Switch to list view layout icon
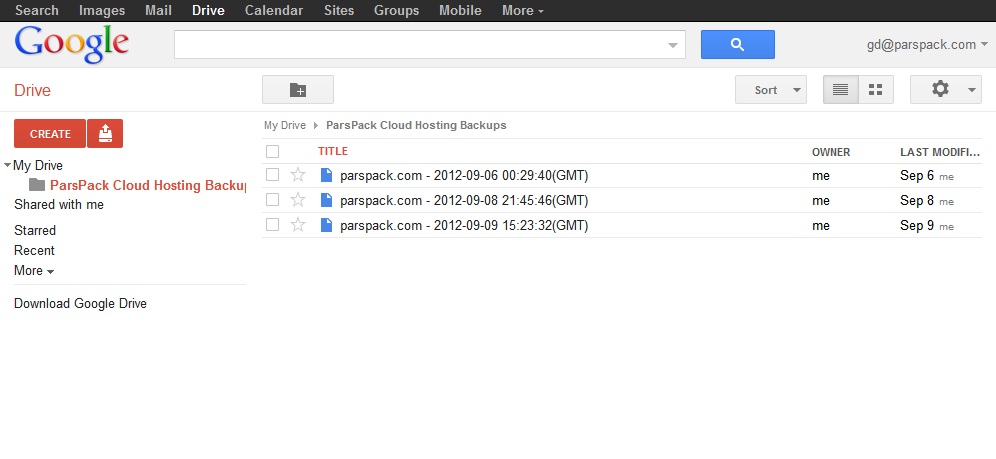 (x=840, y=90)
